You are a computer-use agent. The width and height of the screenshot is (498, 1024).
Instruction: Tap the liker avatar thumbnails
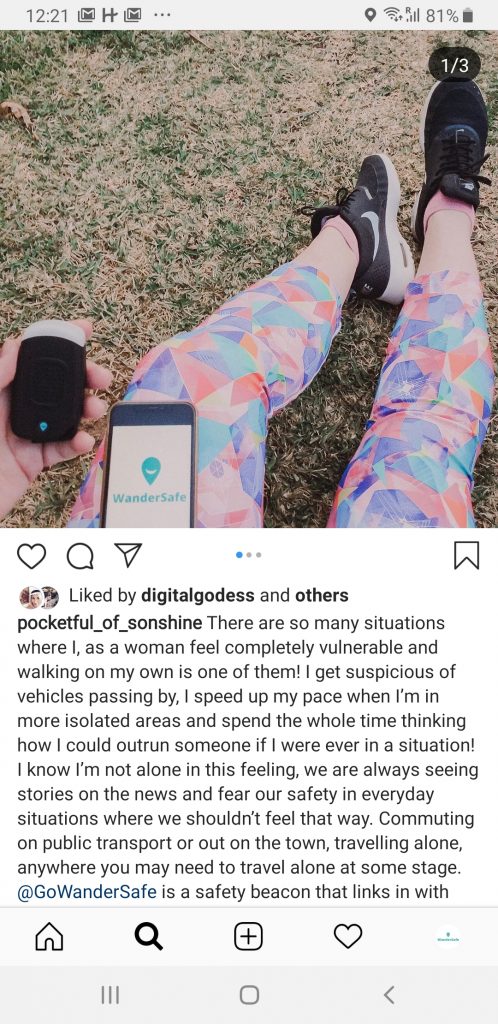coord(39,596)
